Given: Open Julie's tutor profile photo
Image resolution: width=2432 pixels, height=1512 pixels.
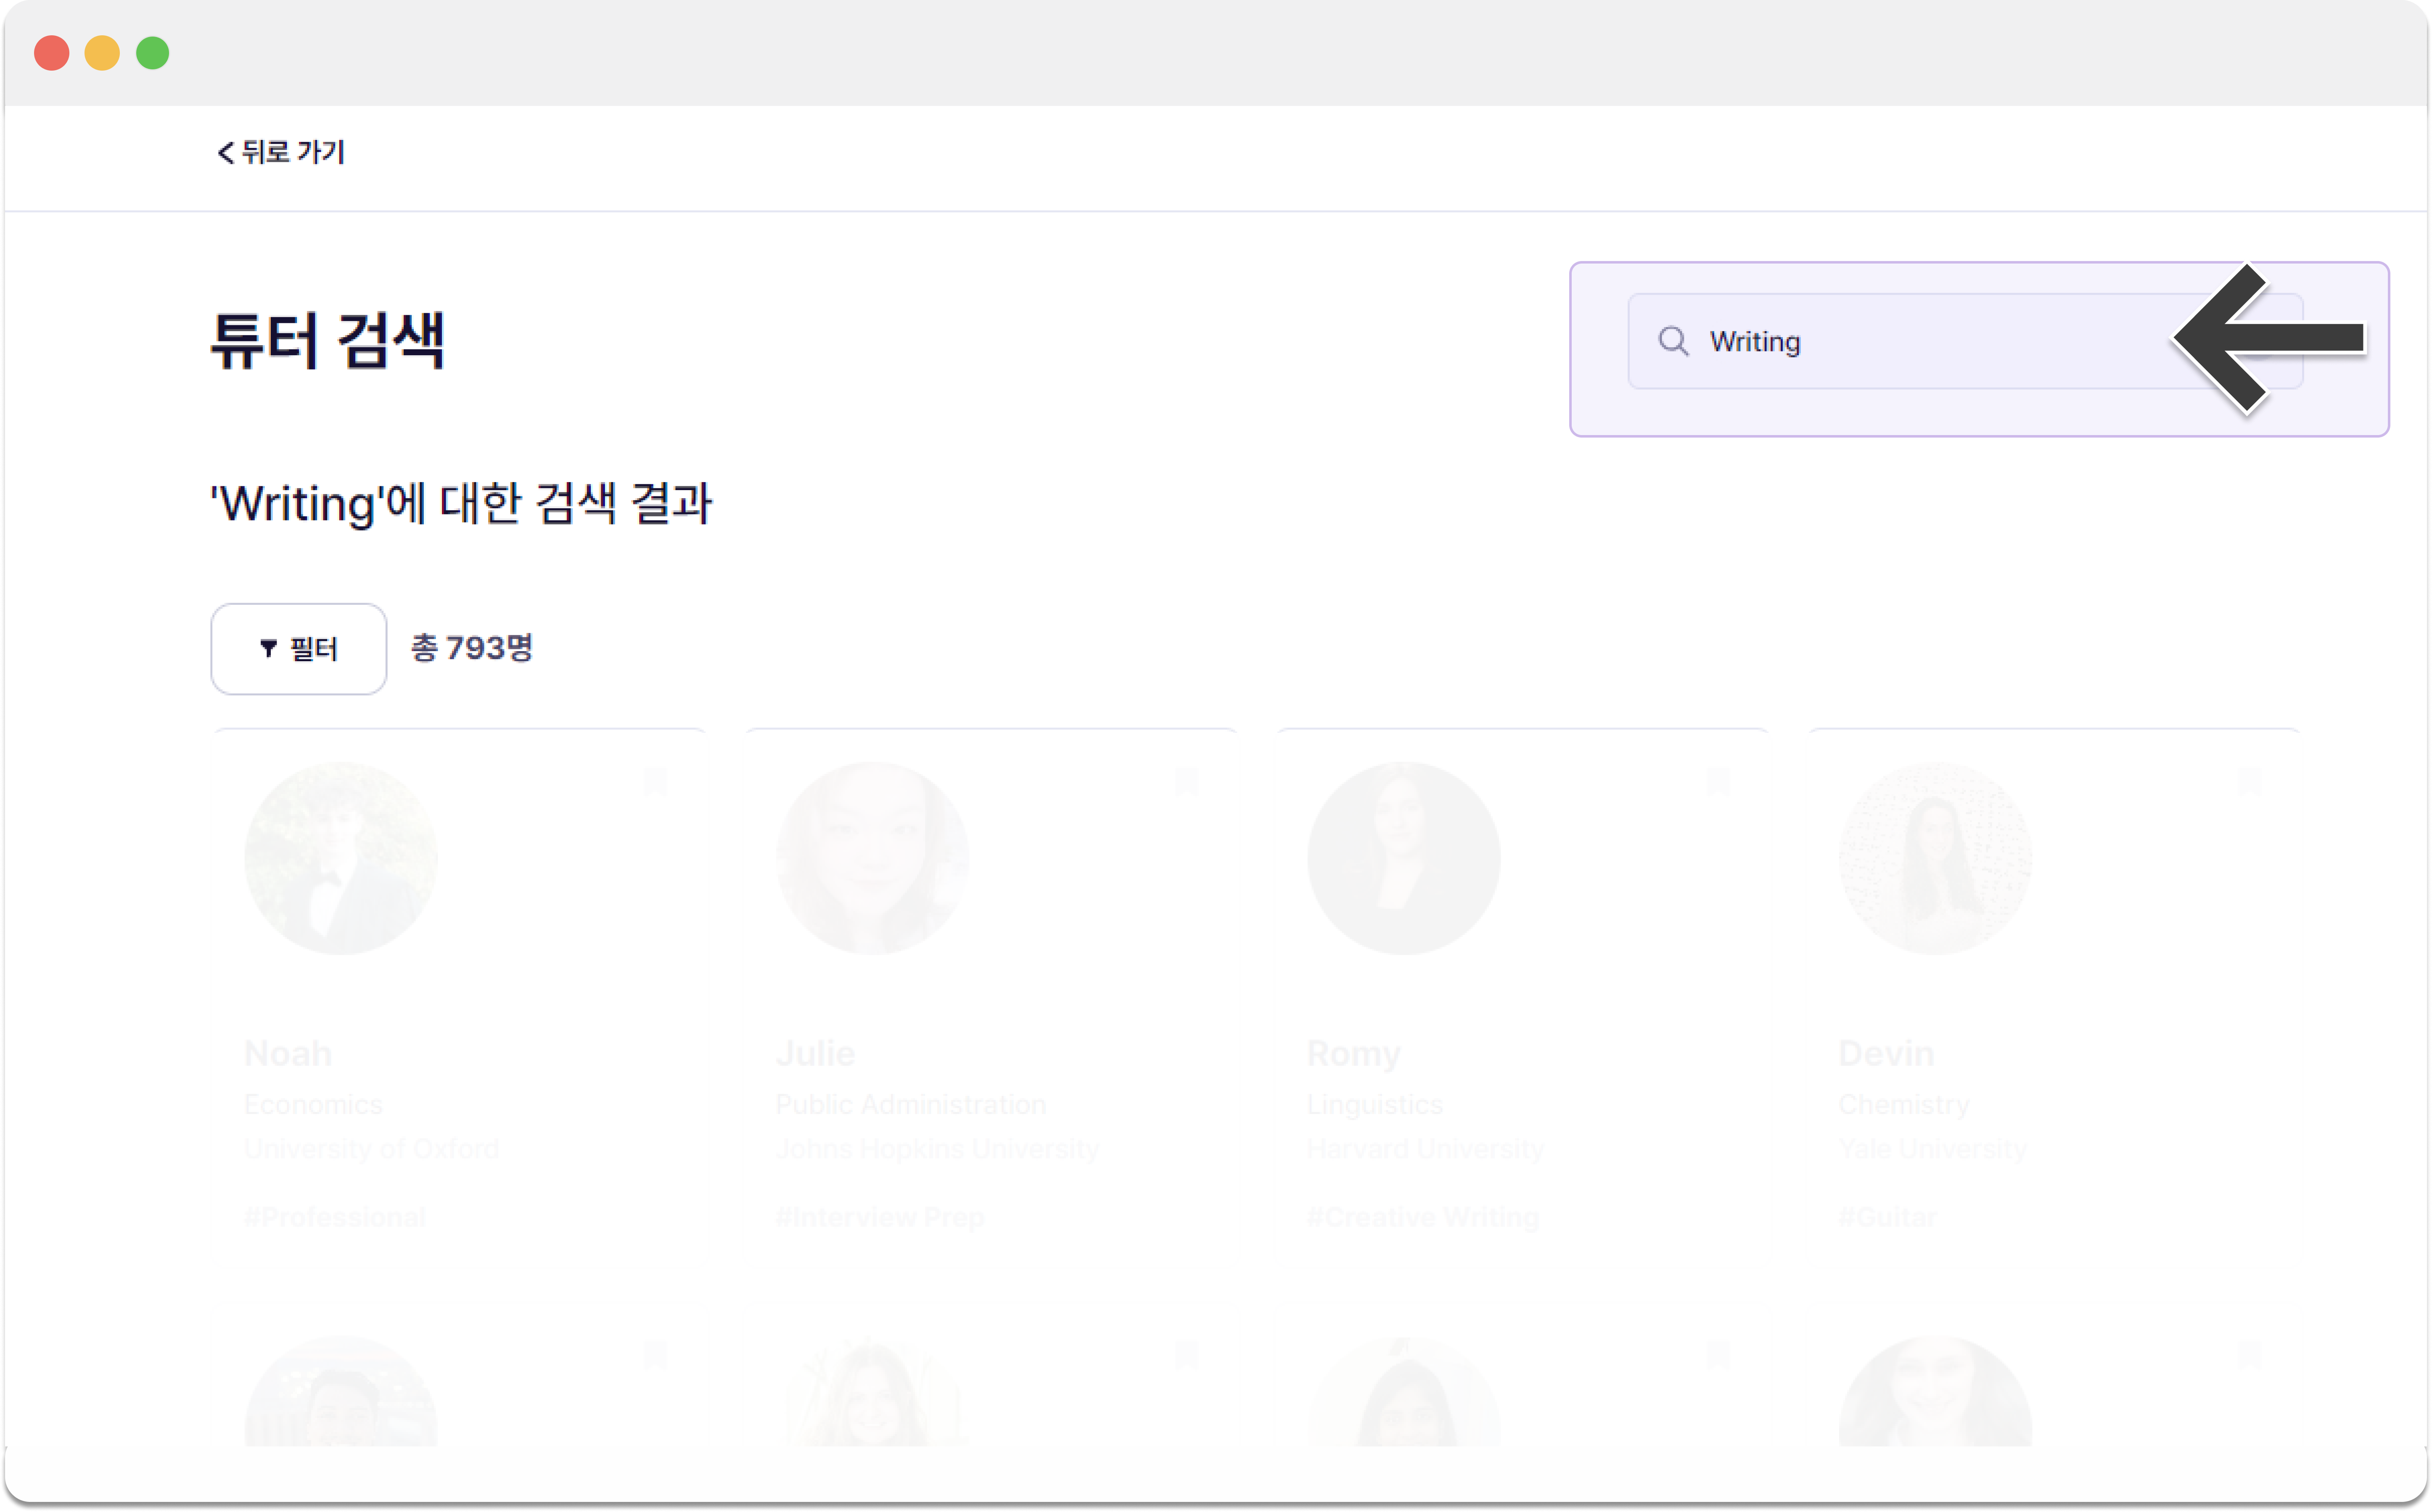Looking at the screenshot, I should click(x=872, y=858).
